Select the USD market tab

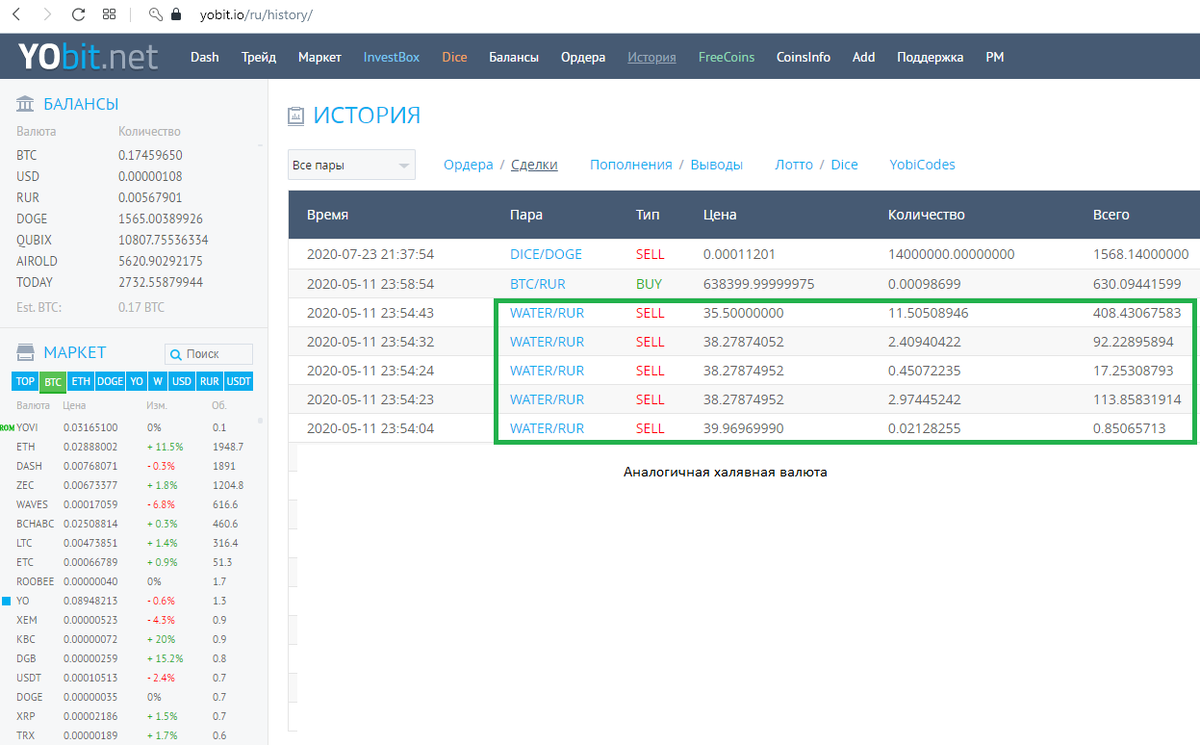tap(182, 381)
